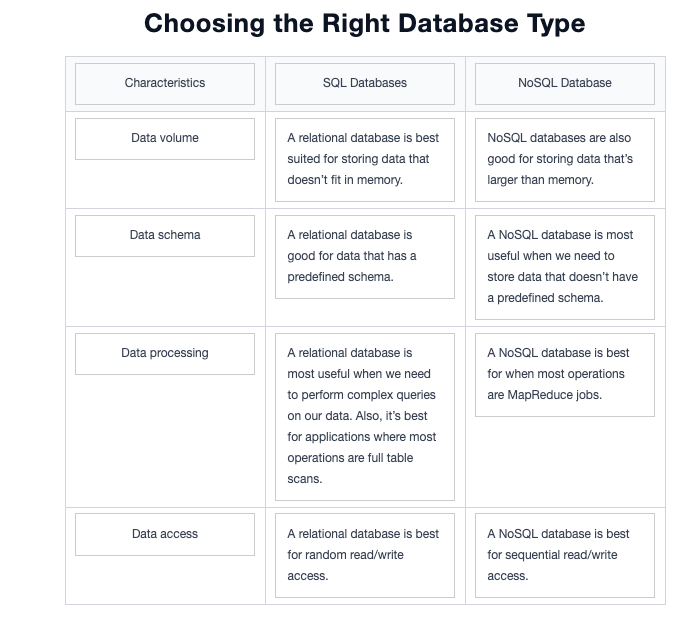This screenshot has width=697, height=622.
Task: Select SQL cell about complex queries
Action: (x=365, y=417)
